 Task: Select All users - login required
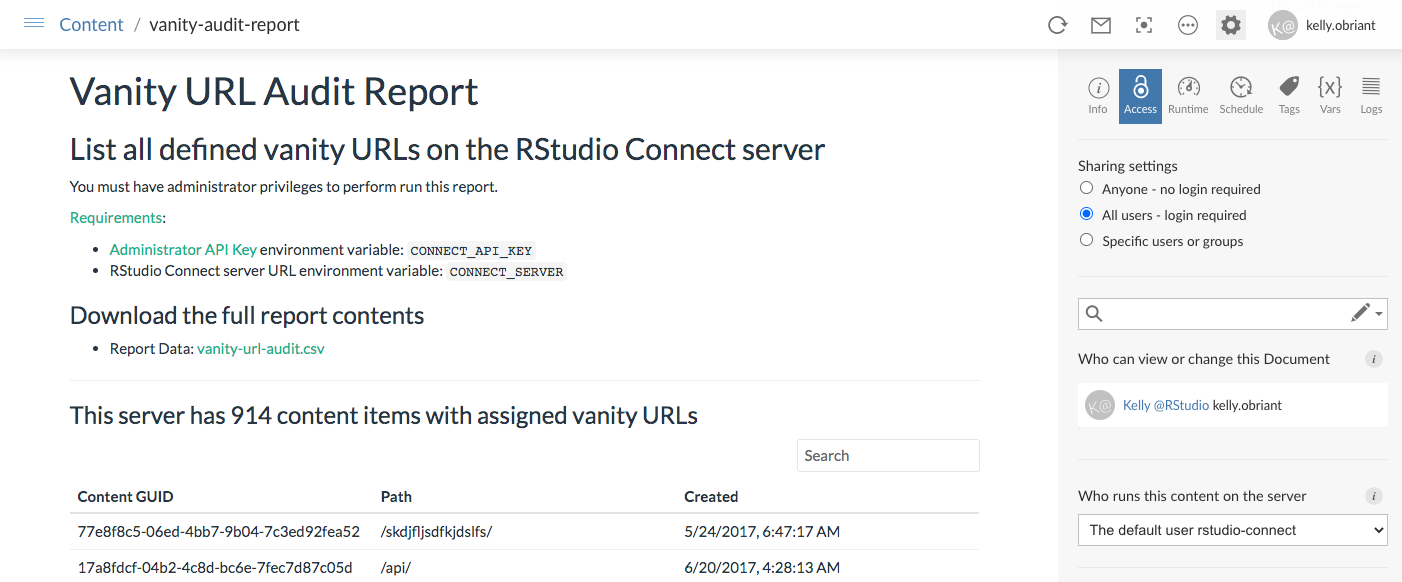(1086, 213)
